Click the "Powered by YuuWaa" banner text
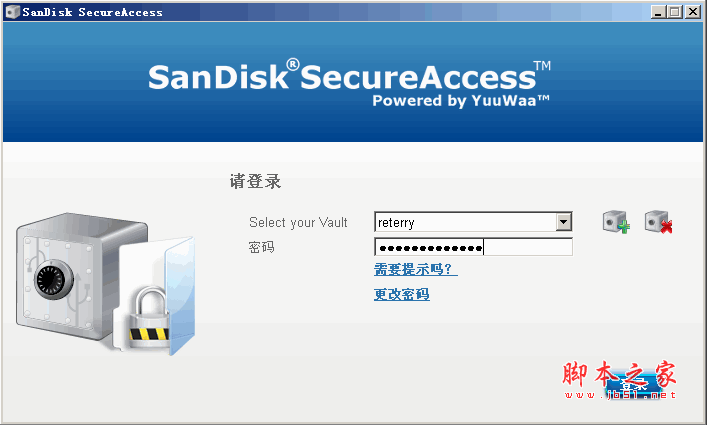Screen dimensions: 707x425 pos(461,100)
